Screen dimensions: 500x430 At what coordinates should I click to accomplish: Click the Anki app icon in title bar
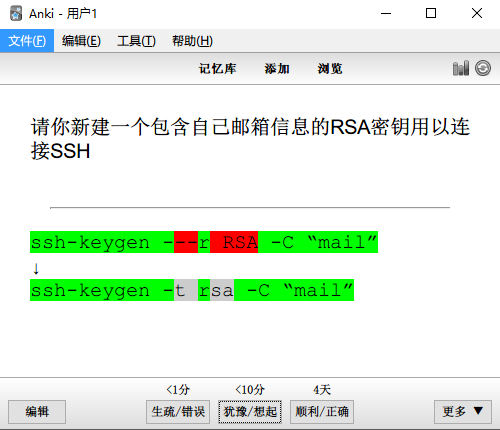16,13
